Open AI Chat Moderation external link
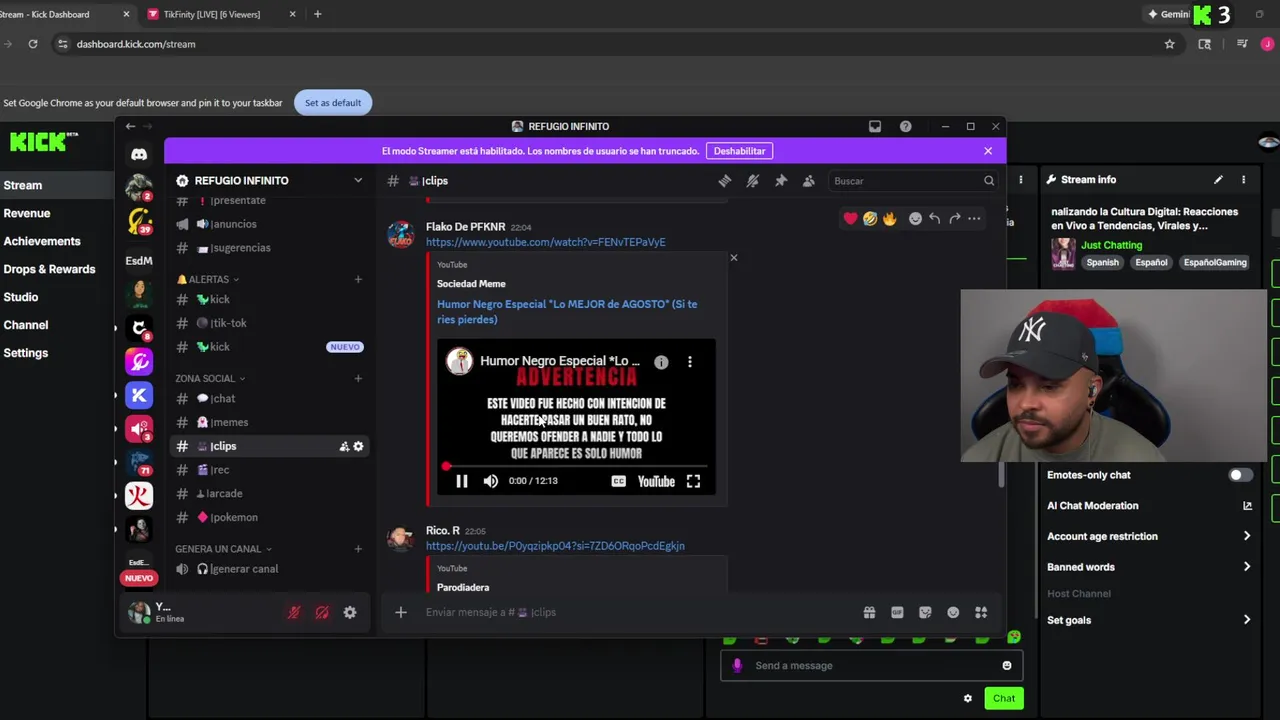Image resolution: width=1280 pixels, height=720 pixels. (x=1247, y=506)
